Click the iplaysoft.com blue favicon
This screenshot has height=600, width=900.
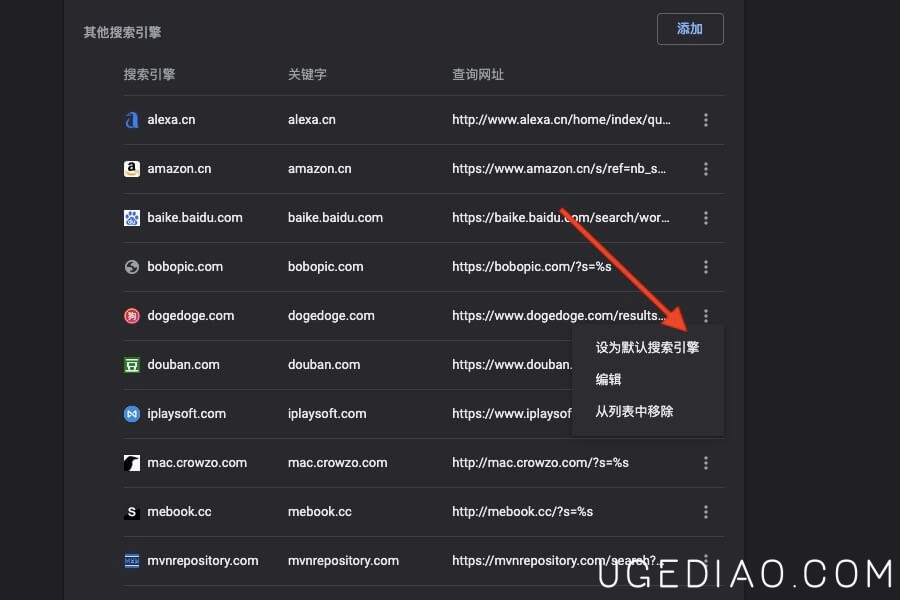click(132, 413)
